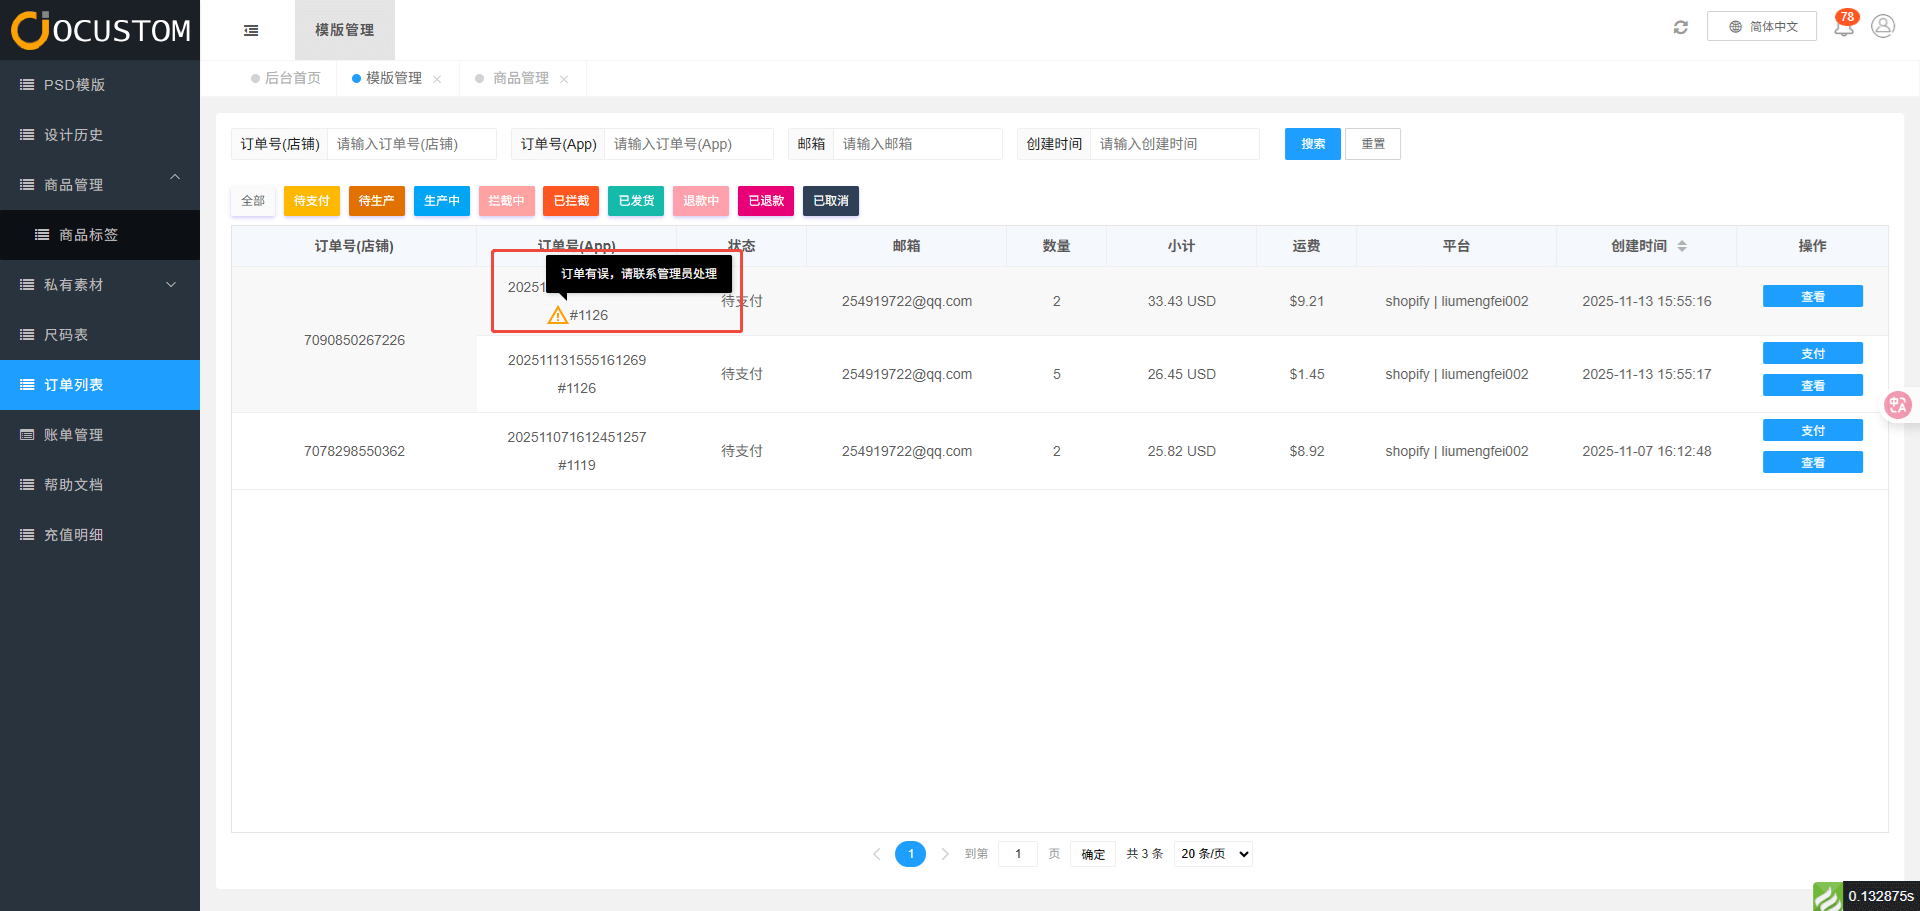Screen dimensions: 1920x911
Task: Filter orders by 生产中 status
Action: [441, 201]
